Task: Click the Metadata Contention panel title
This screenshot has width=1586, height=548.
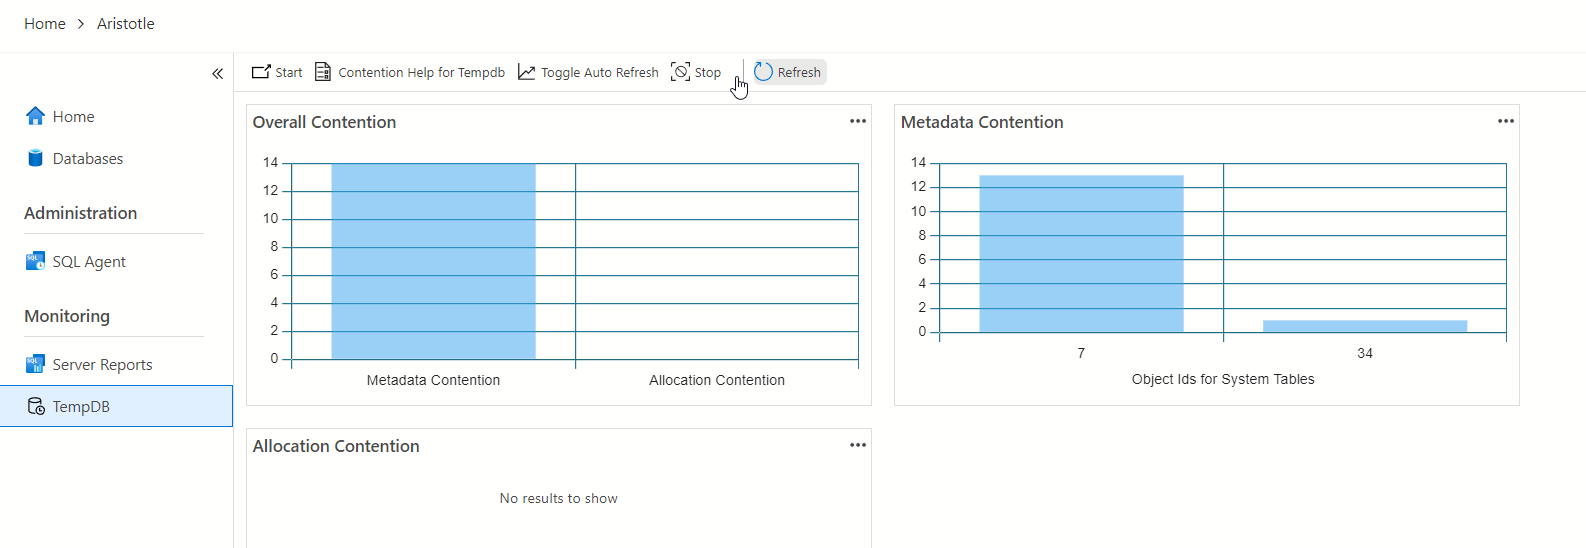Action: coord(982,122)
